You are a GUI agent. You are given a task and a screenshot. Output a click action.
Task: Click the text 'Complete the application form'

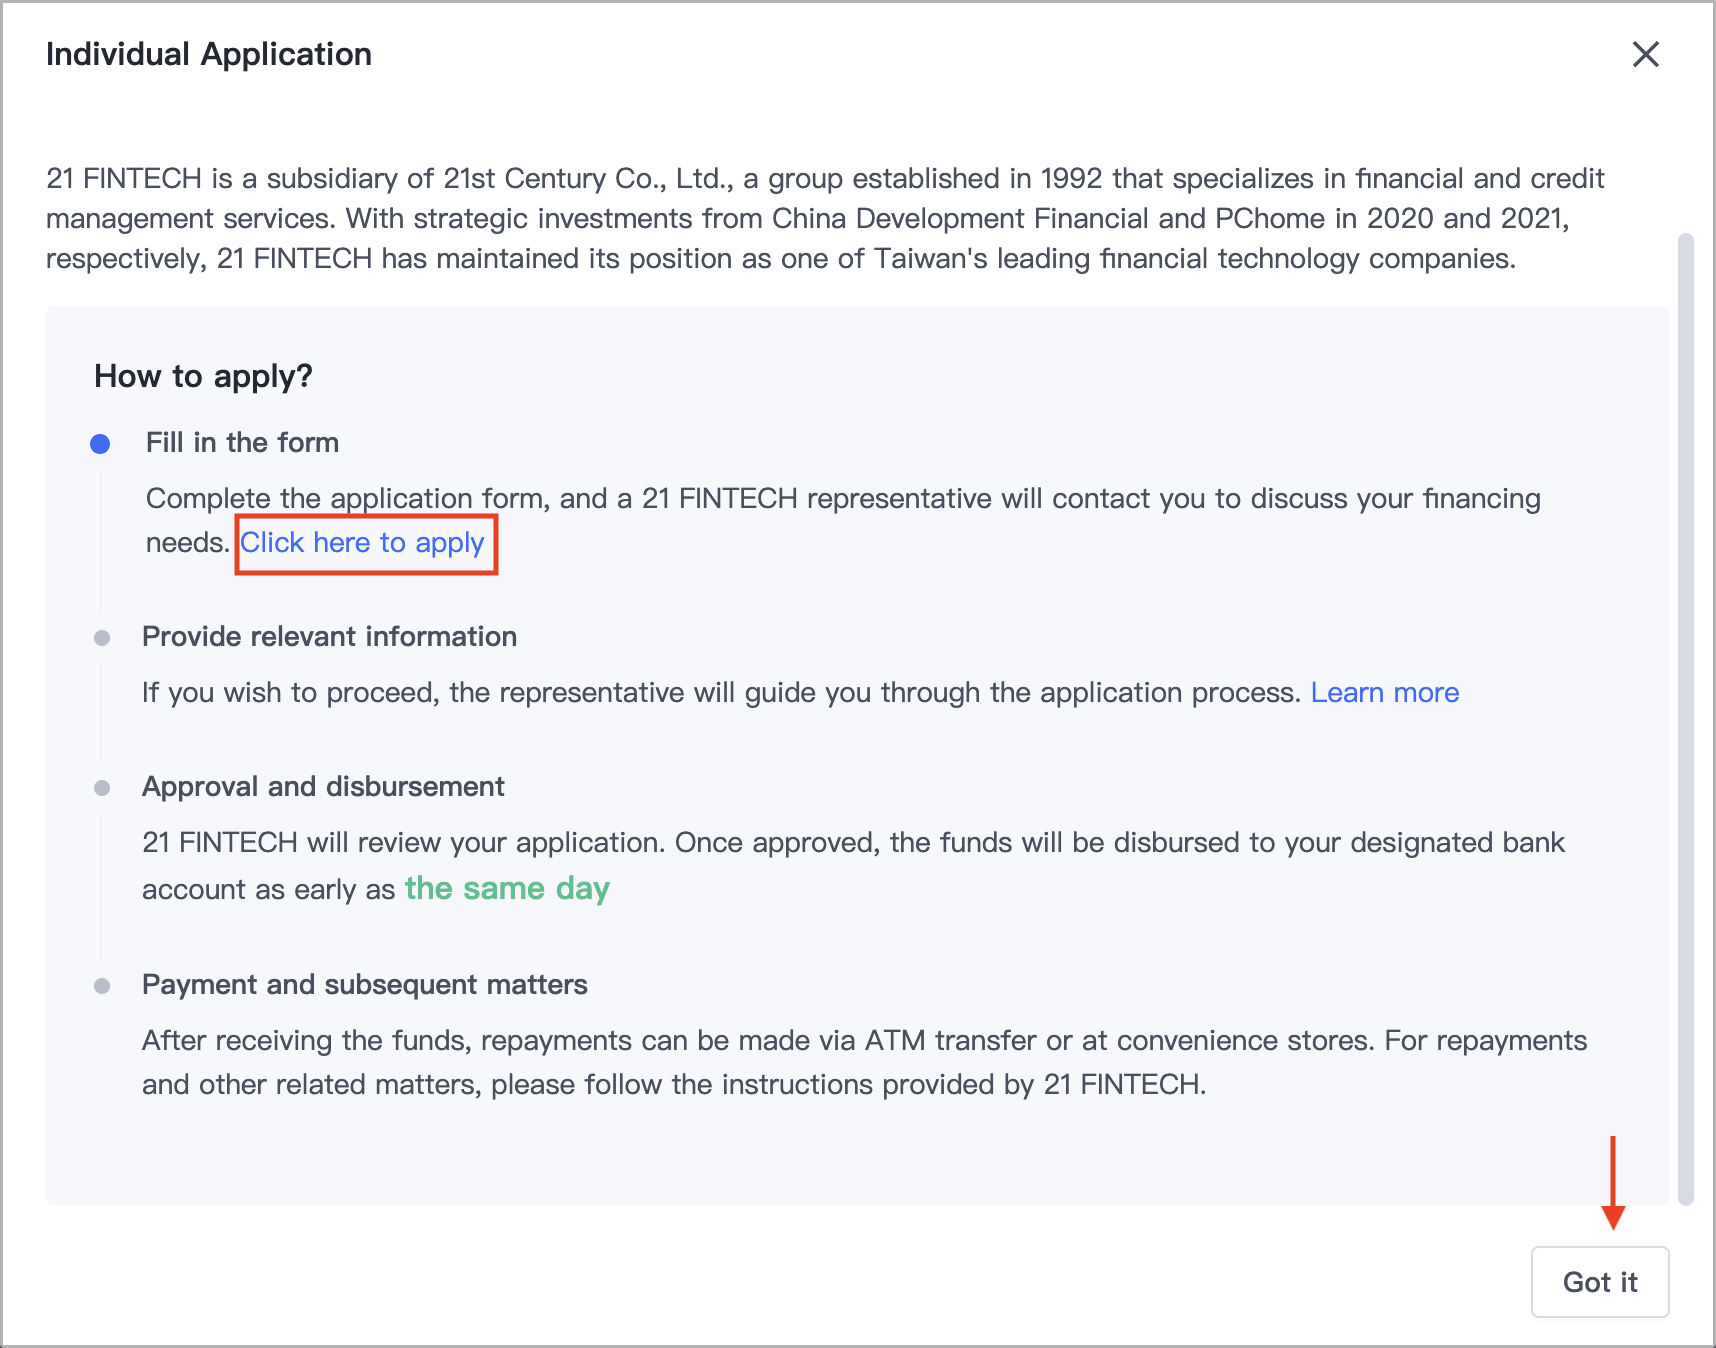tap(347, 498)
